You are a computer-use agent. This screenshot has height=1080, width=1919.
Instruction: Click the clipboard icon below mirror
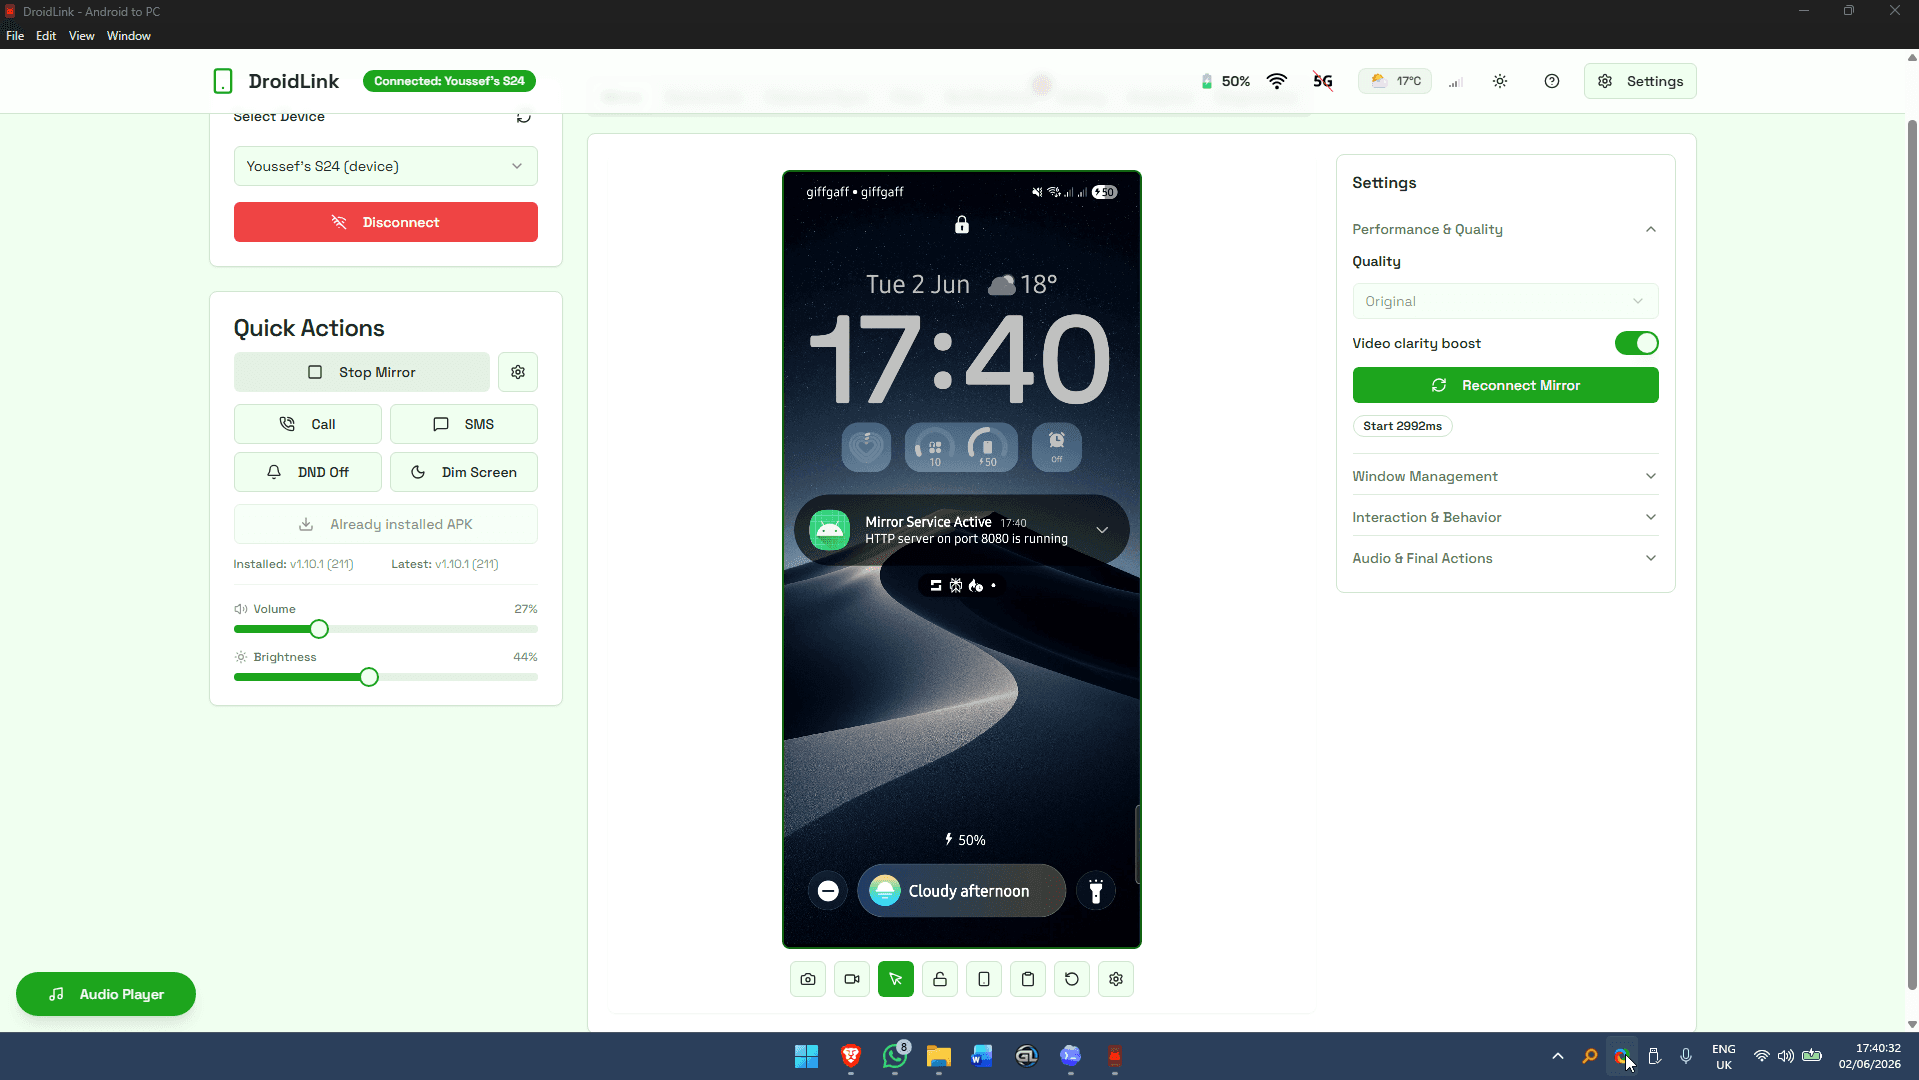pyautogui.click(x=1028, y=979)
